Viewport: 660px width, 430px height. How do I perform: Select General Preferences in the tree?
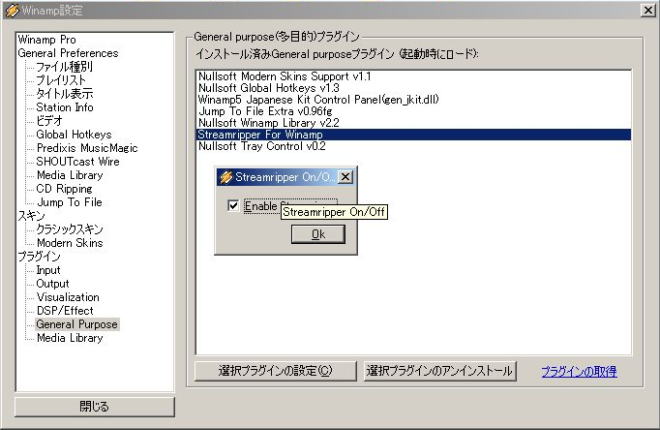(68, 53)
